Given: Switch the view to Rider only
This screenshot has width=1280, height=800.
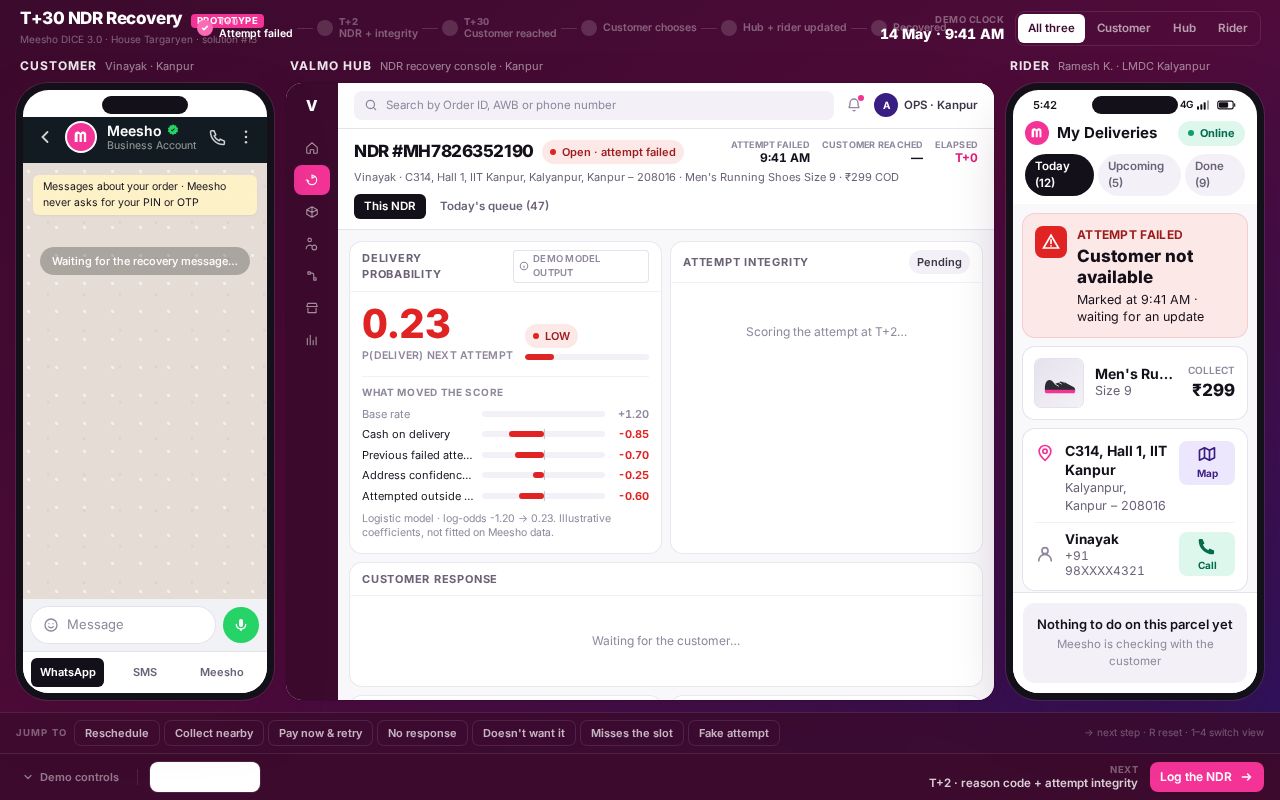Looking at the screenshot, I should 1232,28.
